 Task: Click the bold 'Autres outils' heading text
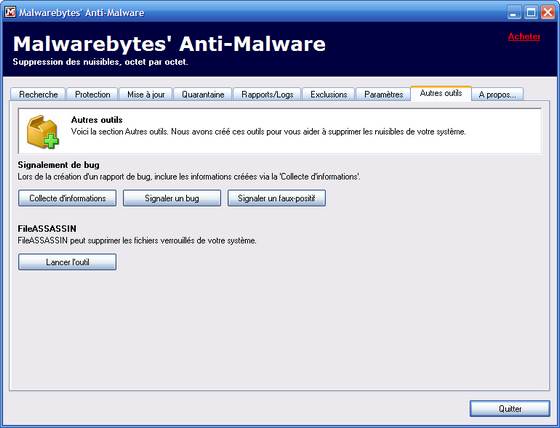97,120
